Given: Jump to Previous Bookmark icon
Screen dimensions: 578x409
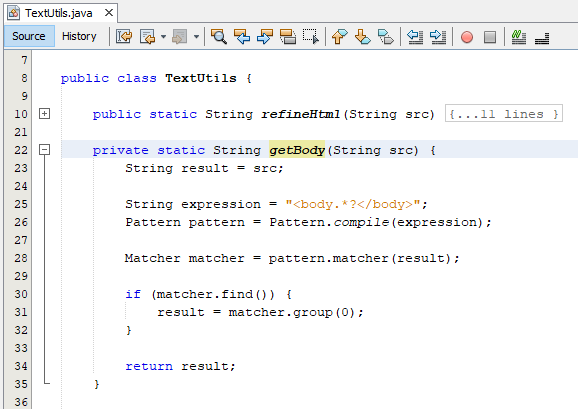Looking at the screenshot, I should click(340, 36).
